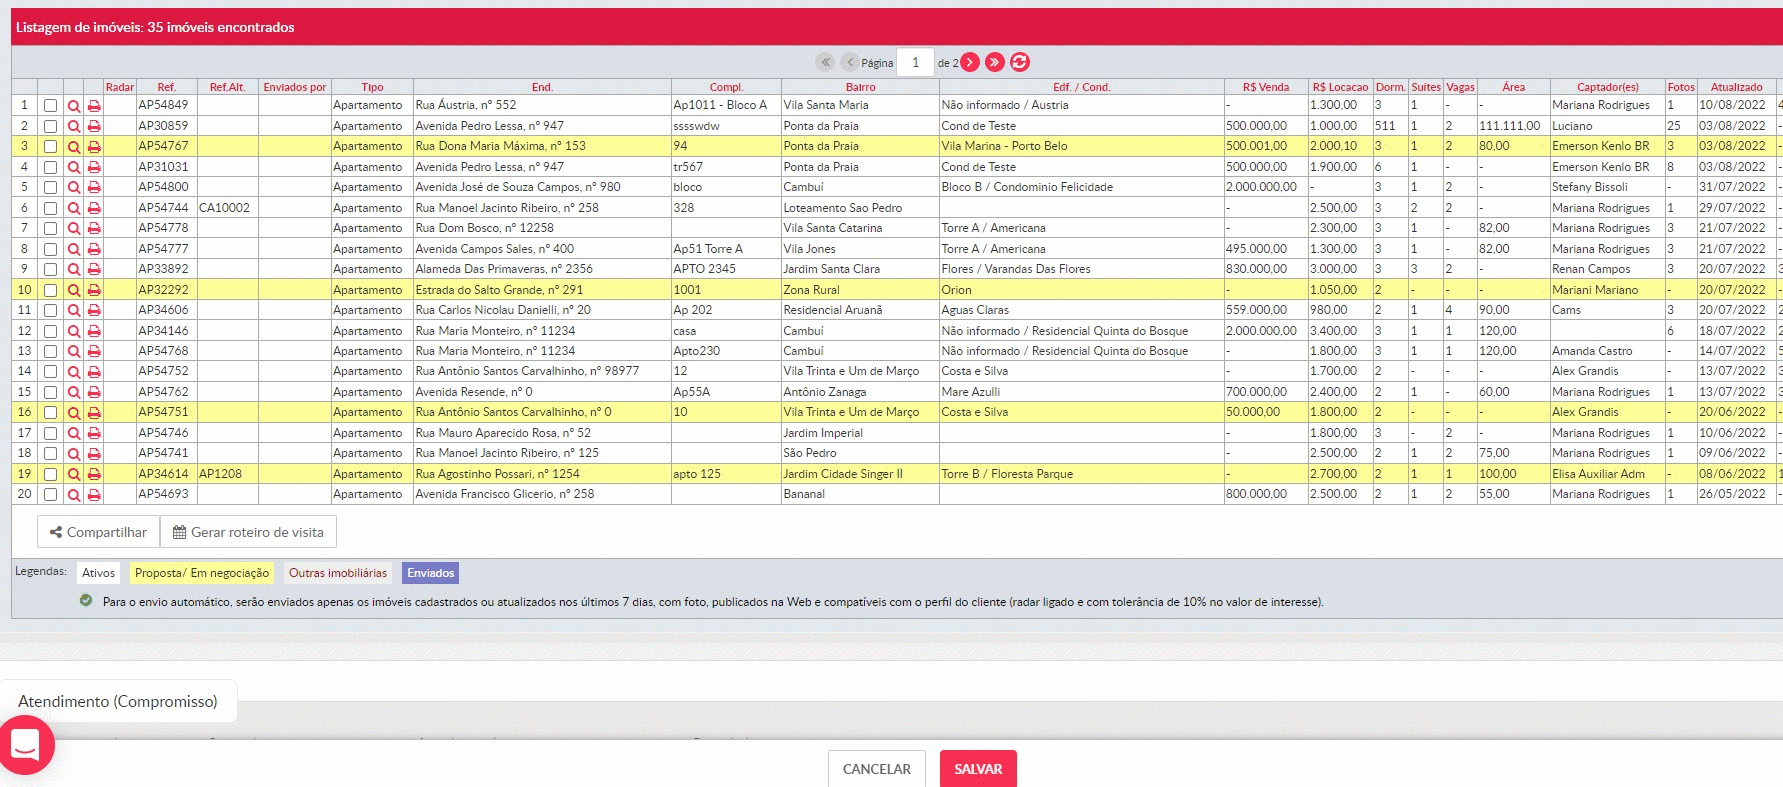Click the SALVAR button
The height and width of the screenshot is (787, 1783).
pos(978,769)
